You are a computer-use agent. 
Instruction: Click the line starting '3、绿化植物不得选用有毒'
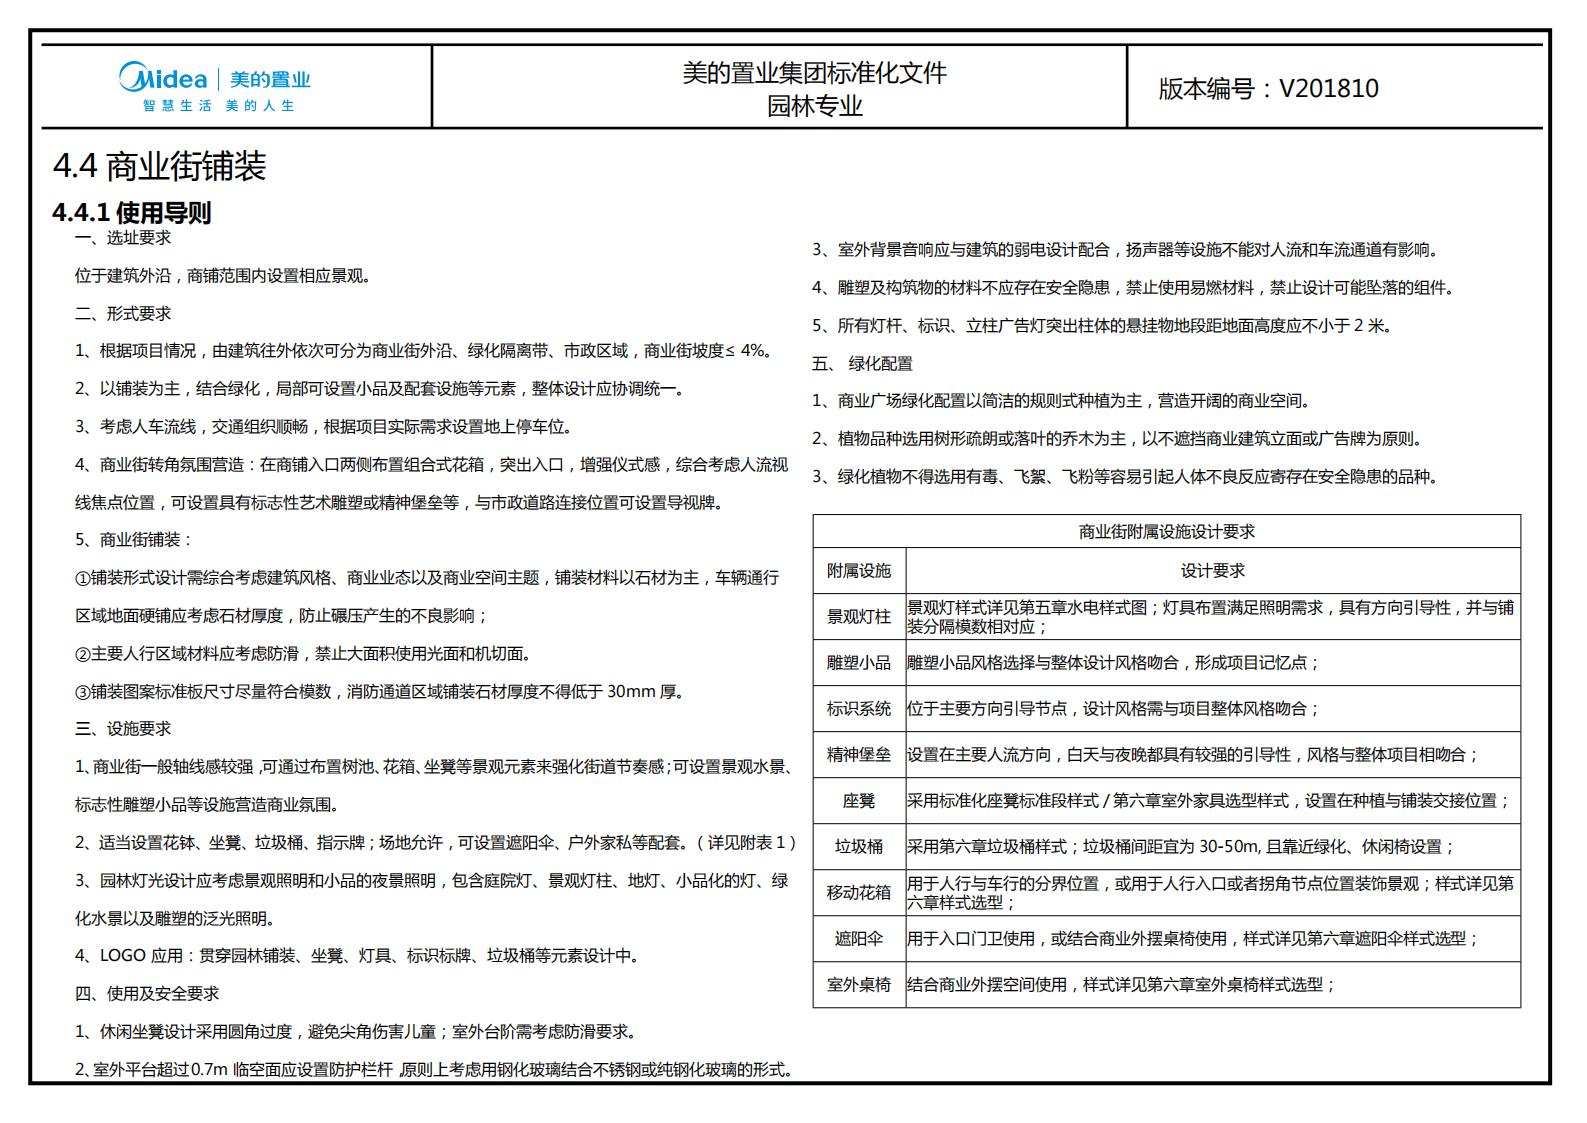[1127, 477]
